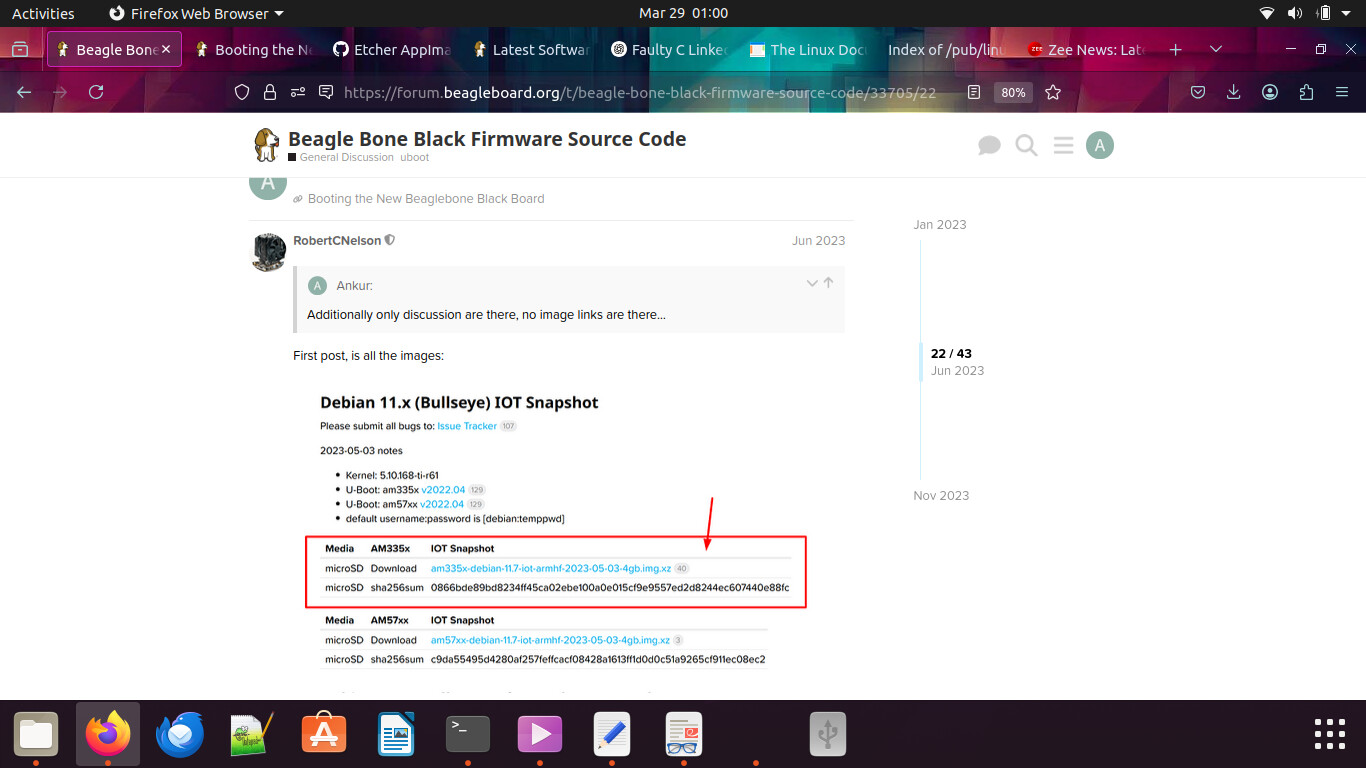Open the forum hamburger menu
Image resolution: width=1366 pixels, height=768 pixels.
coord(1063,146)
